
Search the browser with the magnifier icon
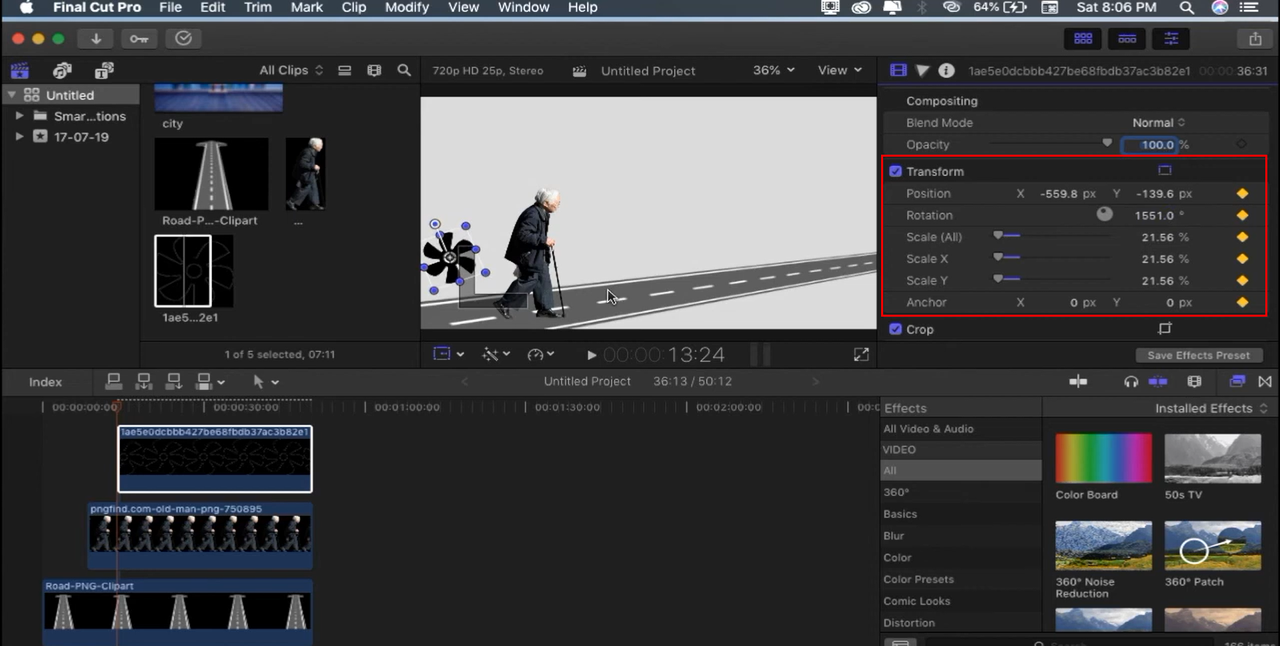[x=404, y=71]
